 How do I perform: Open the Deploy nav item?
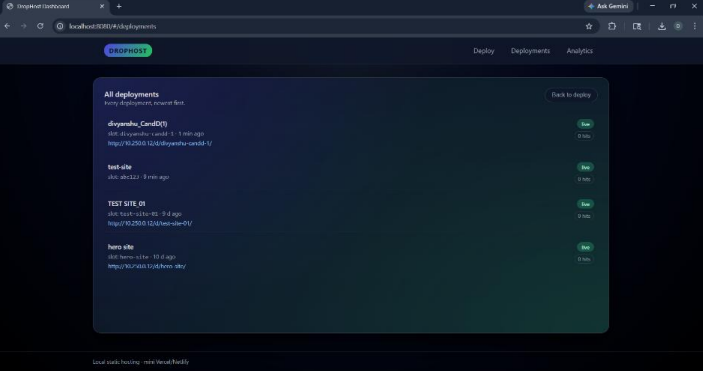pos(484,51)
